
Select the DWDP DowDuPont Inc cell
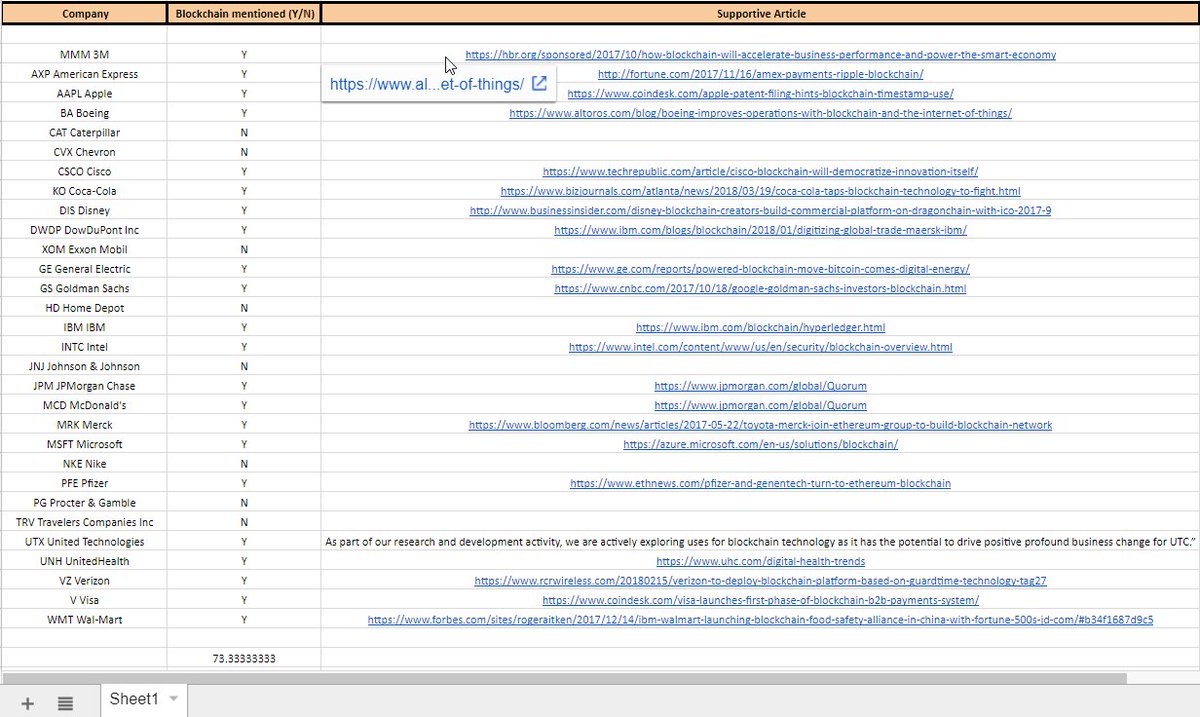click(x=84, y=230)
